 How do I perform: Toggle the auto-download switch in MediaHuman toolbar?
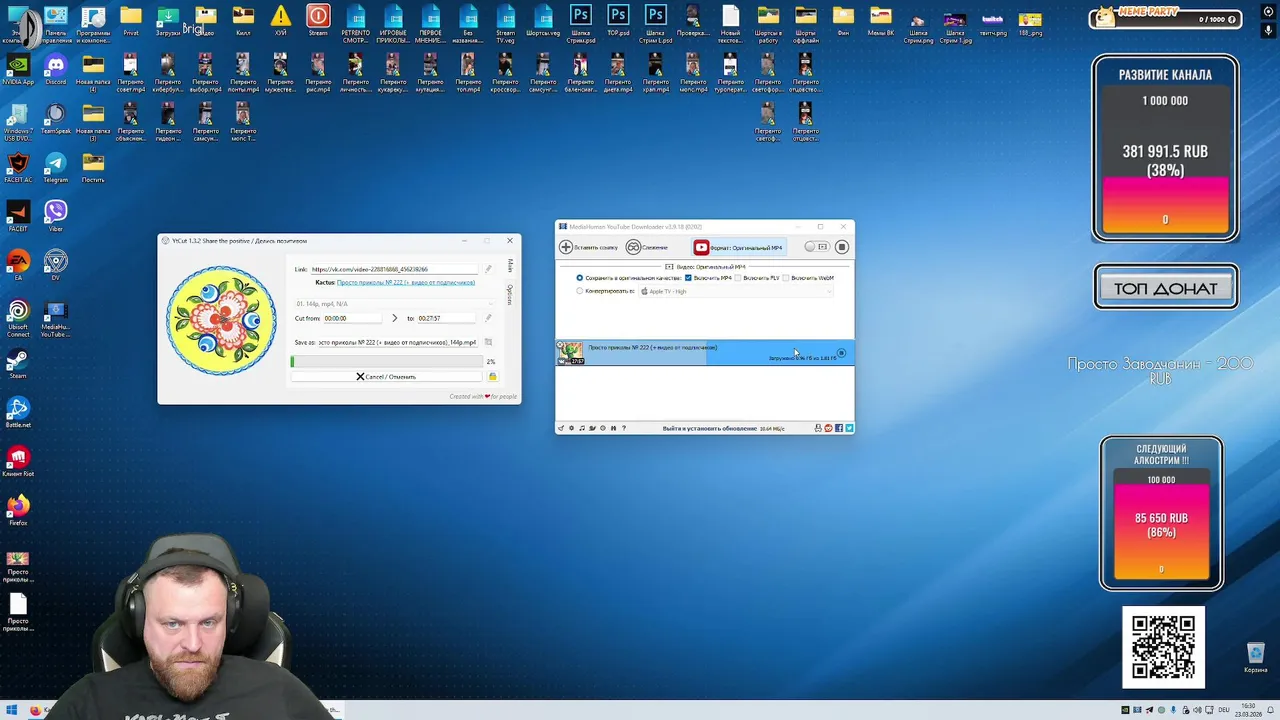tap(817, 247)
